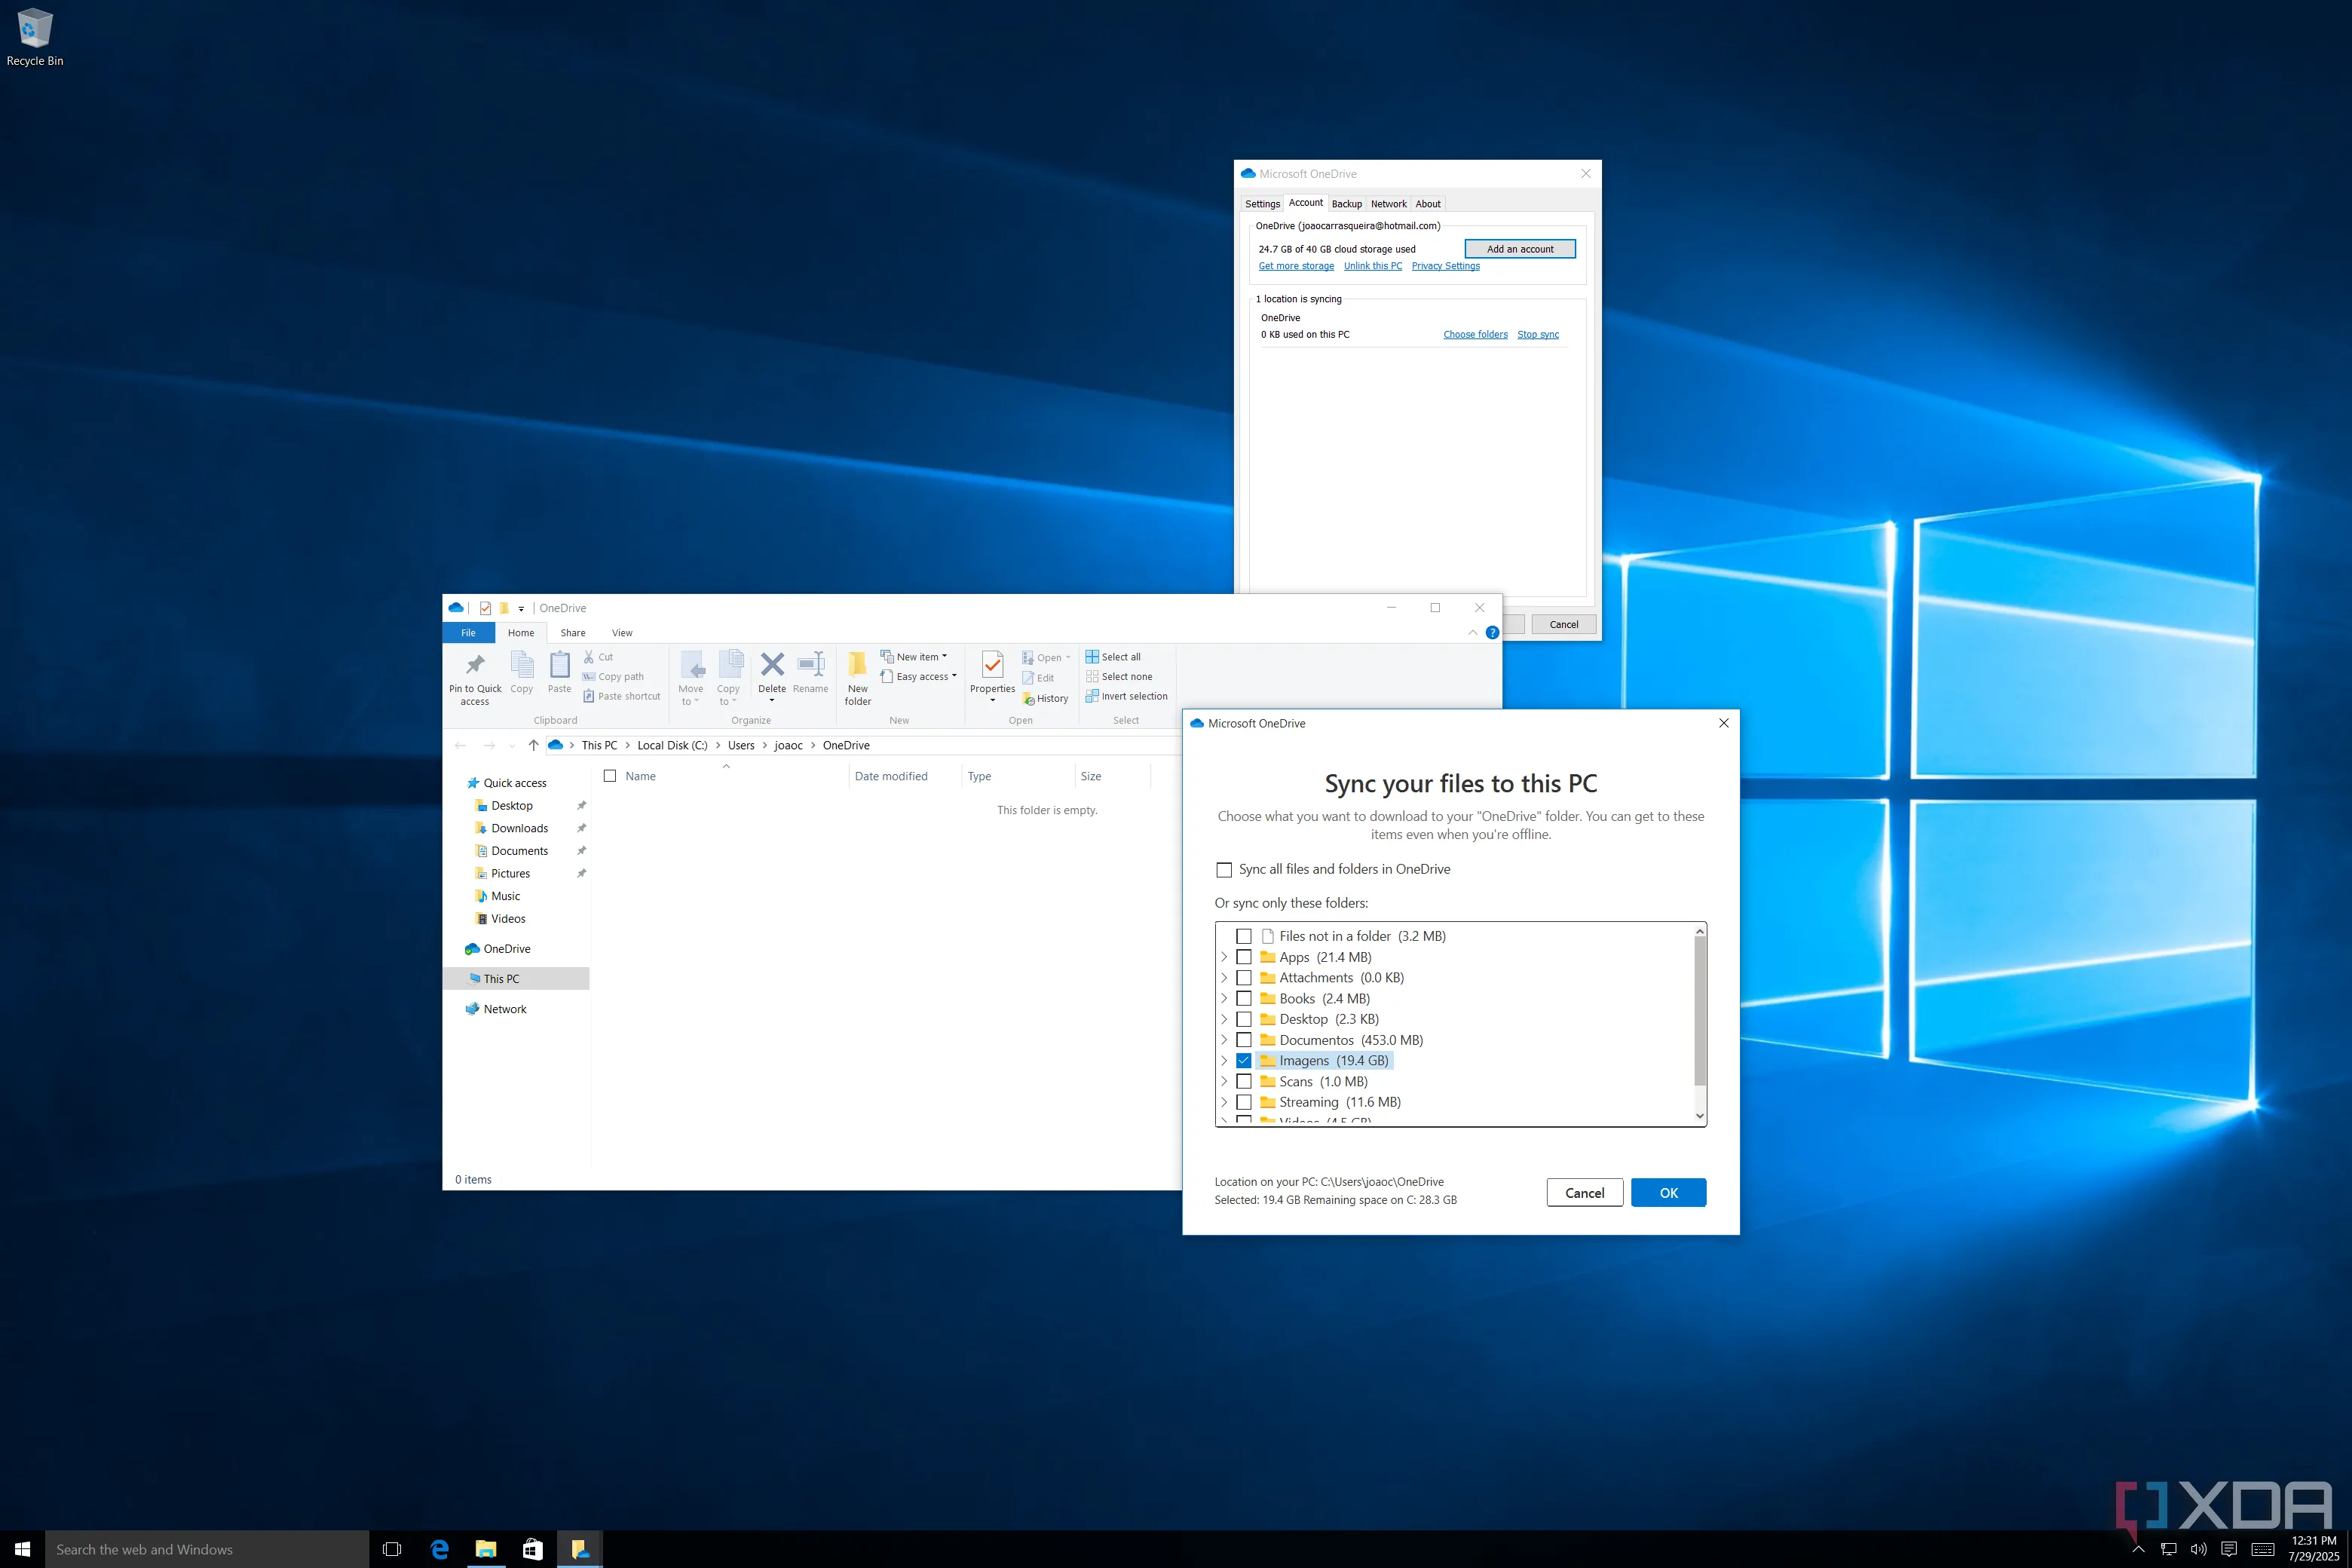
Task: Click Select none in ribbon
Action: tap(1119, 677)
